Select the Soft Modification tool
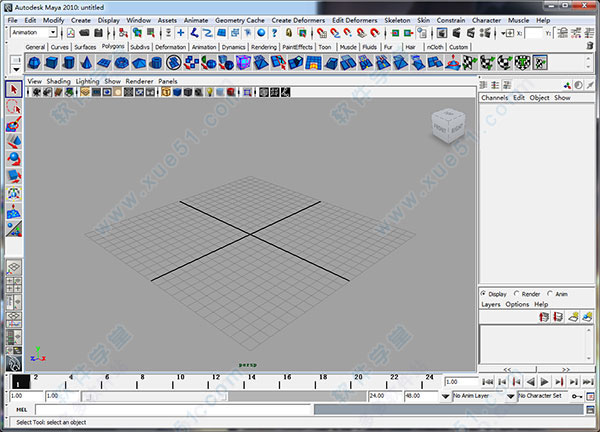The width and height of the screenshot is (600, 432). coord(14,211)
